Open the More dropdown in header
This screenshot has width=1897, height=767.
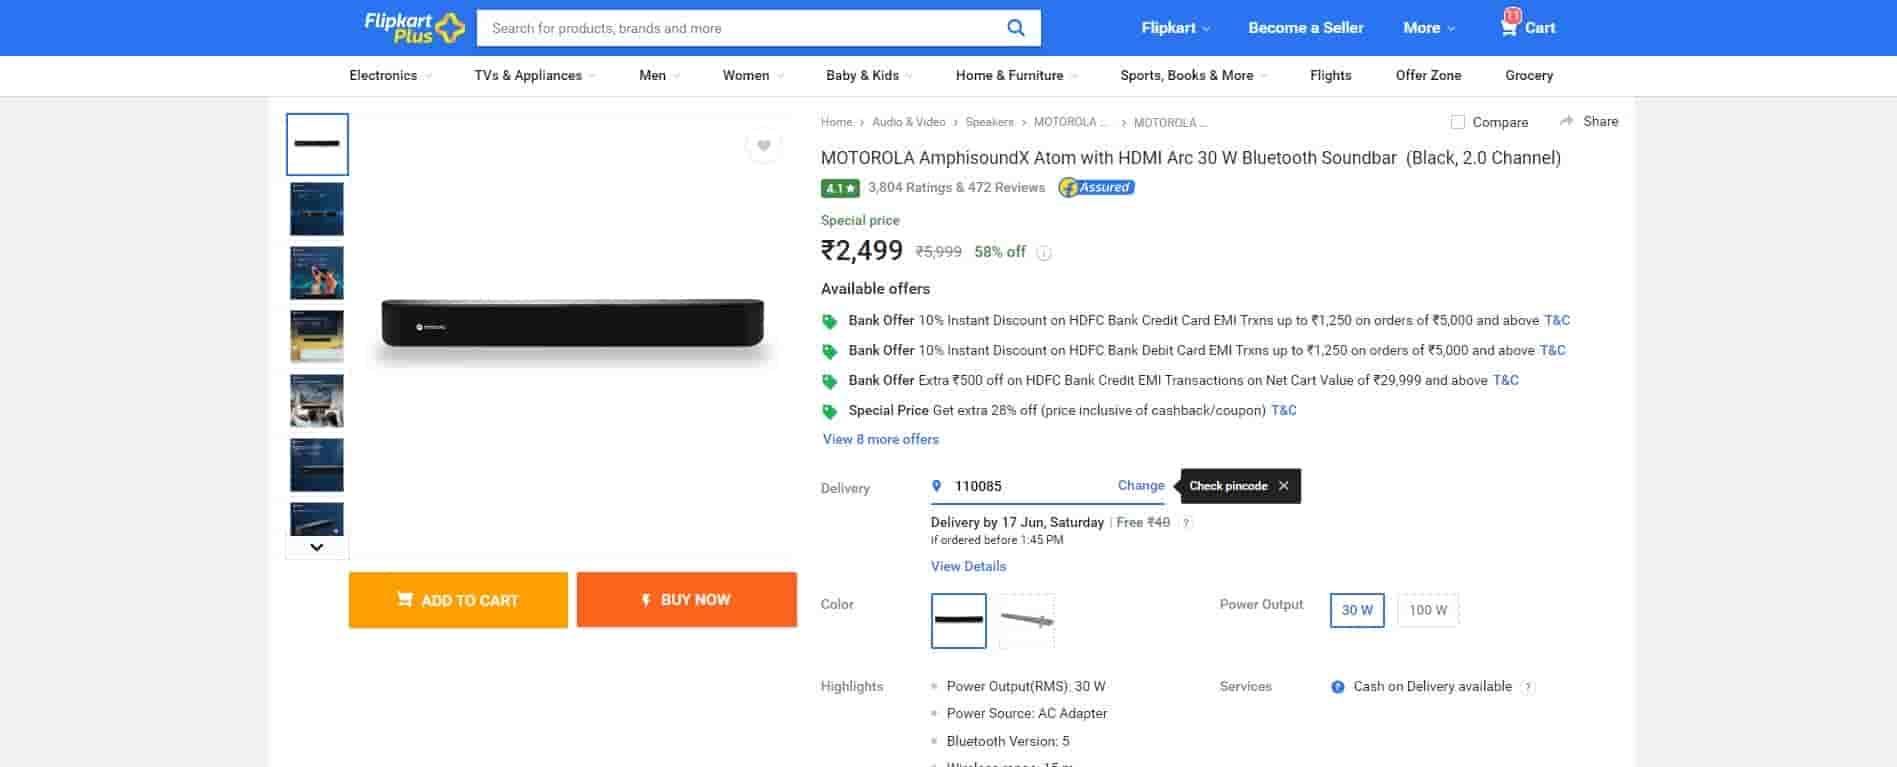pos(1428,28)
